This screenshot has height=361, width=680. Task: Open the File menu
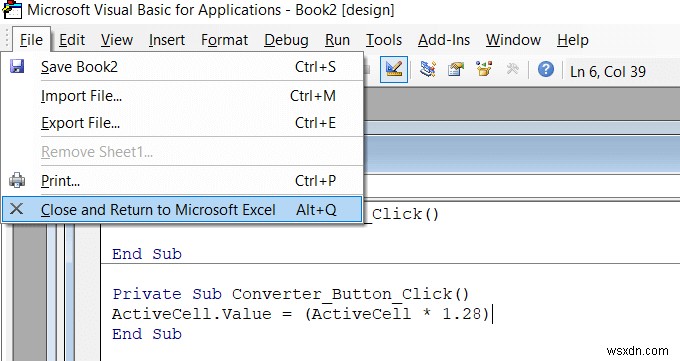click(x=31, y=40)
